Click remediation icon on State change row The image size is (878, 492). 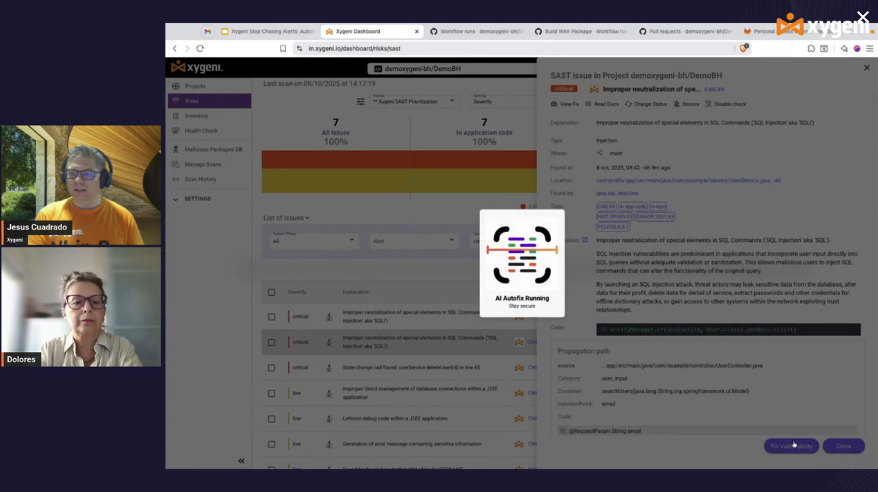point(329,368)
